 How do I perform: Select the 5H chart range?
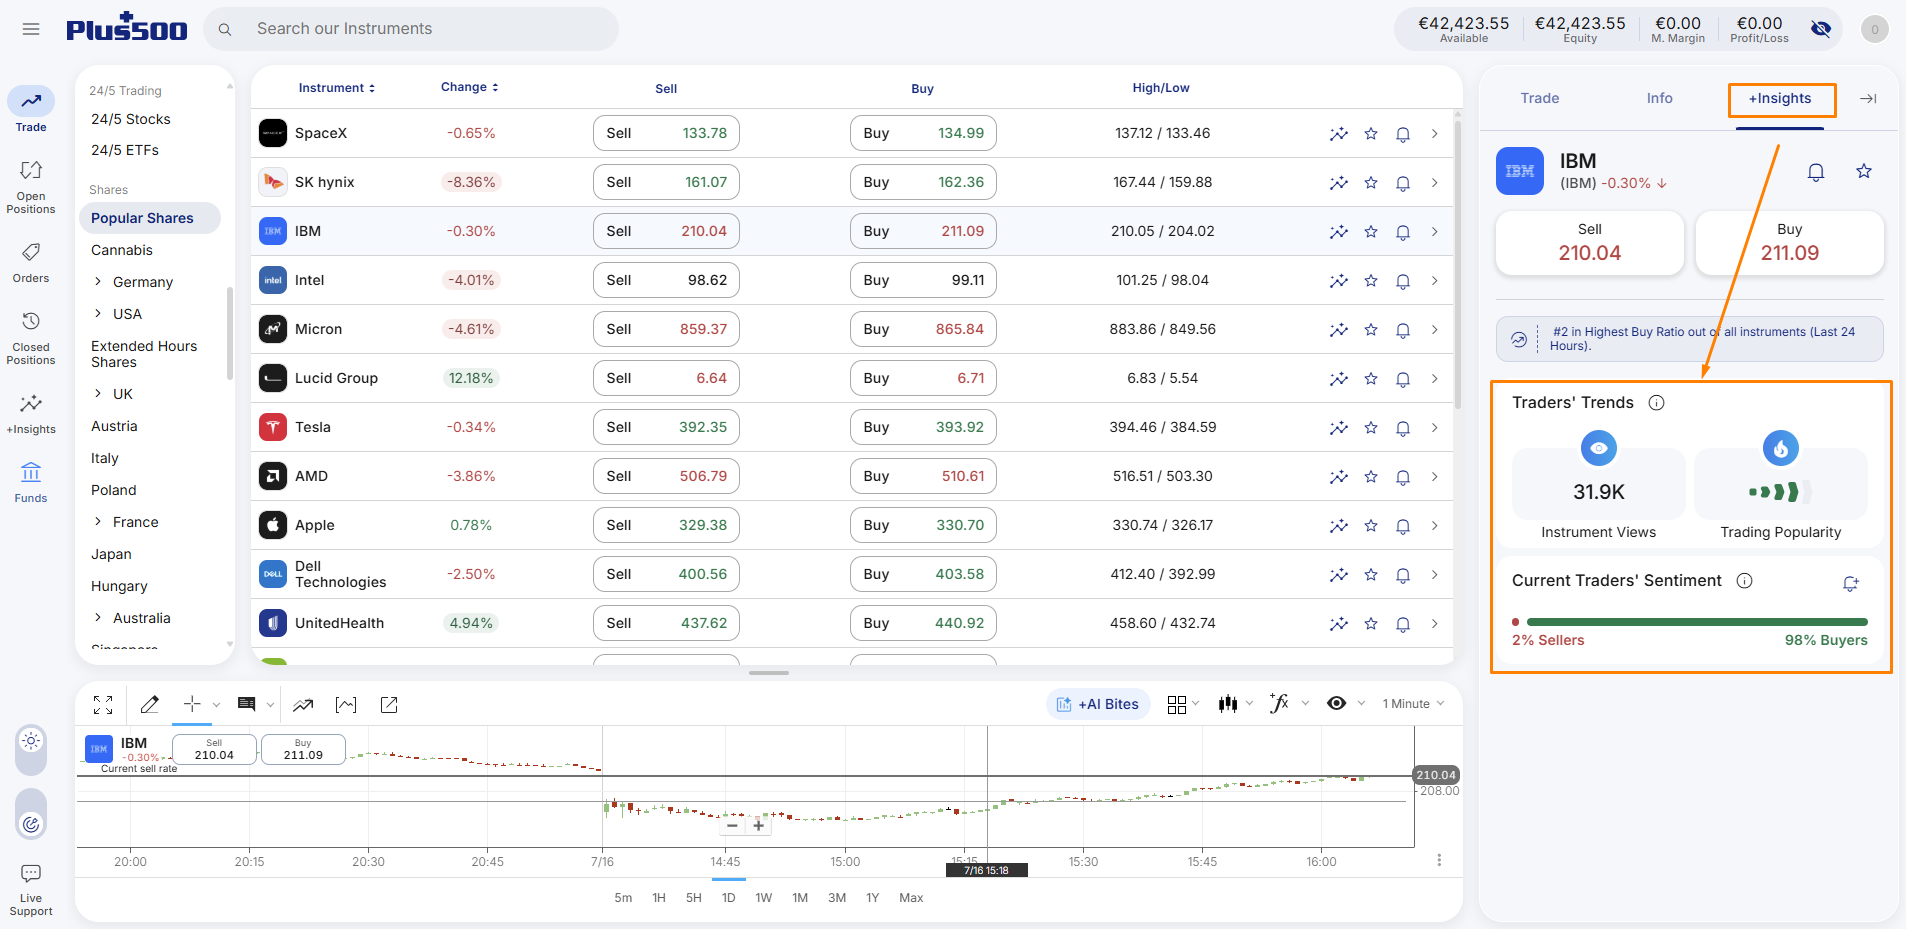pos(694,898)
